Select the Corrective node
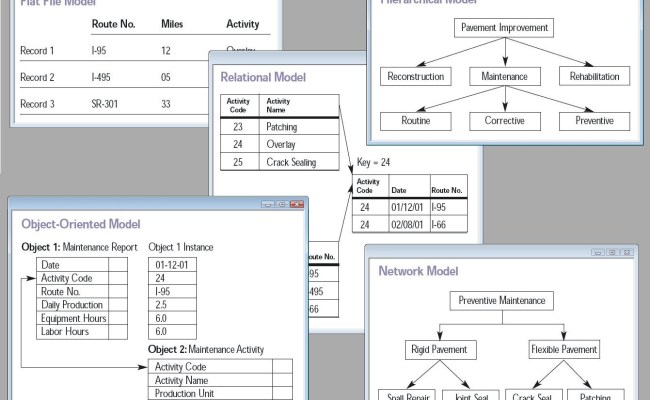The width and height of the screenshot is (650, 400). click(x=505, y=121)
